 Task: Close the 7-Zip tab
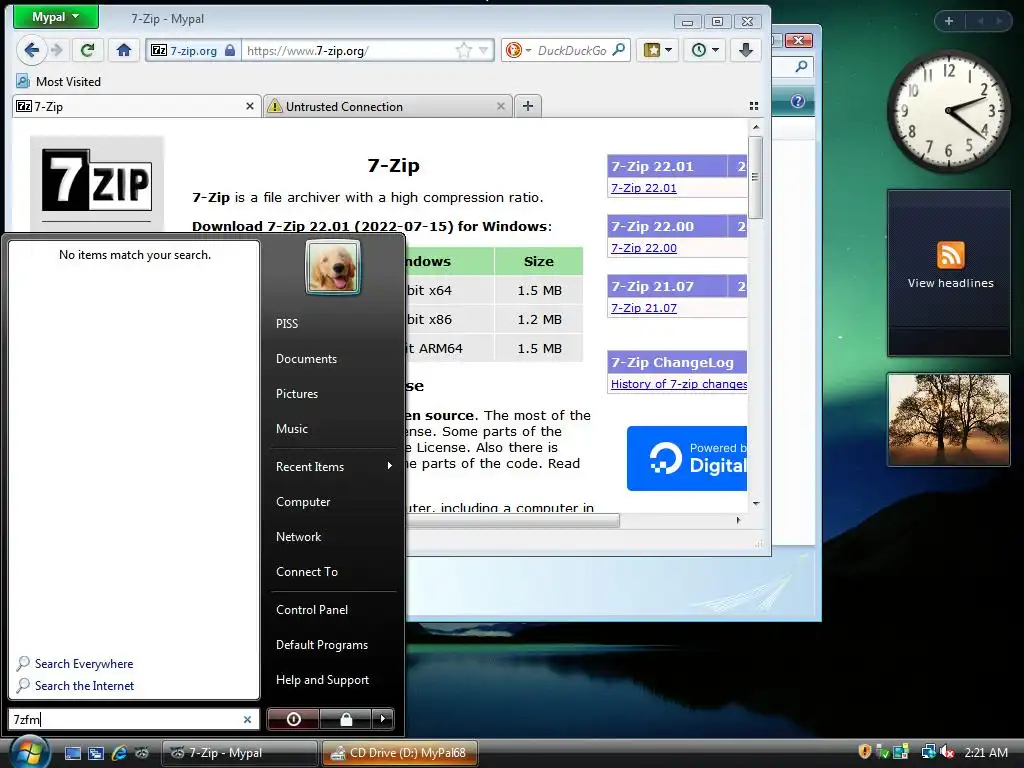pos(249,106)
